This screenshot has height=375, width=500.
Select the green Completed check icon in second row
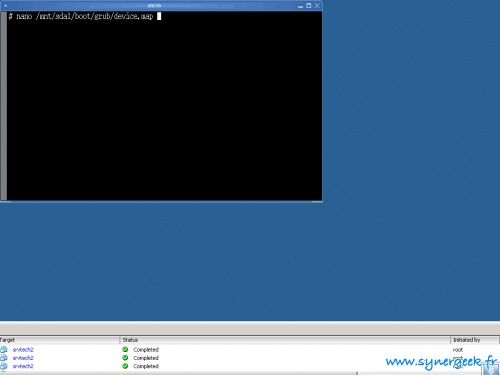coord(125,358)
